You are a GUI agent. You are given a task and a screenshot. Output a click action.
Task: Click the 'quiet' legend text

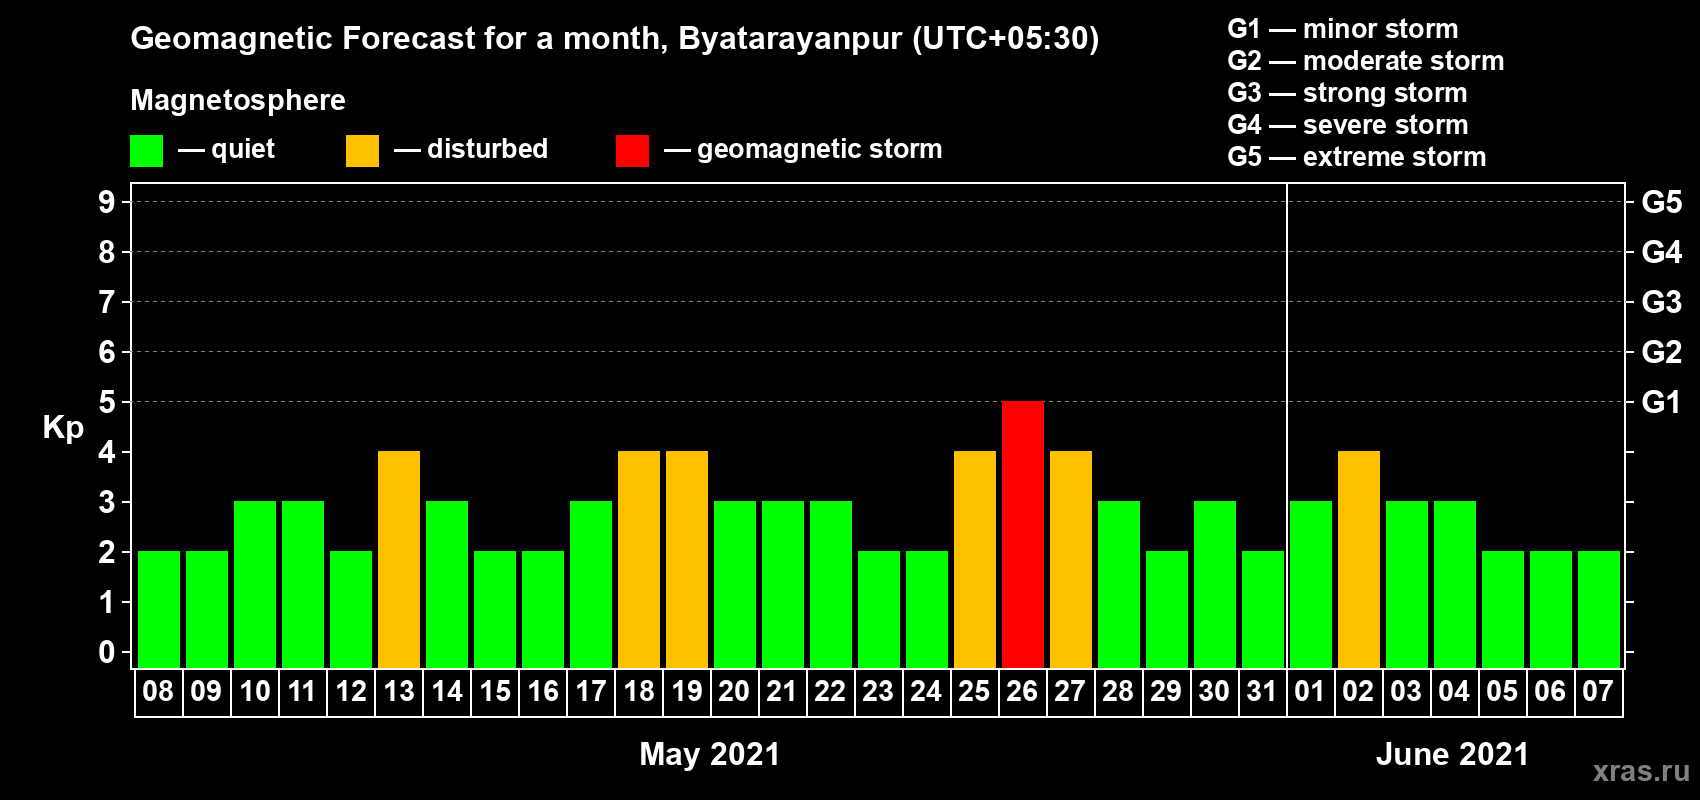pyautogui.click(x=243, y=149)
